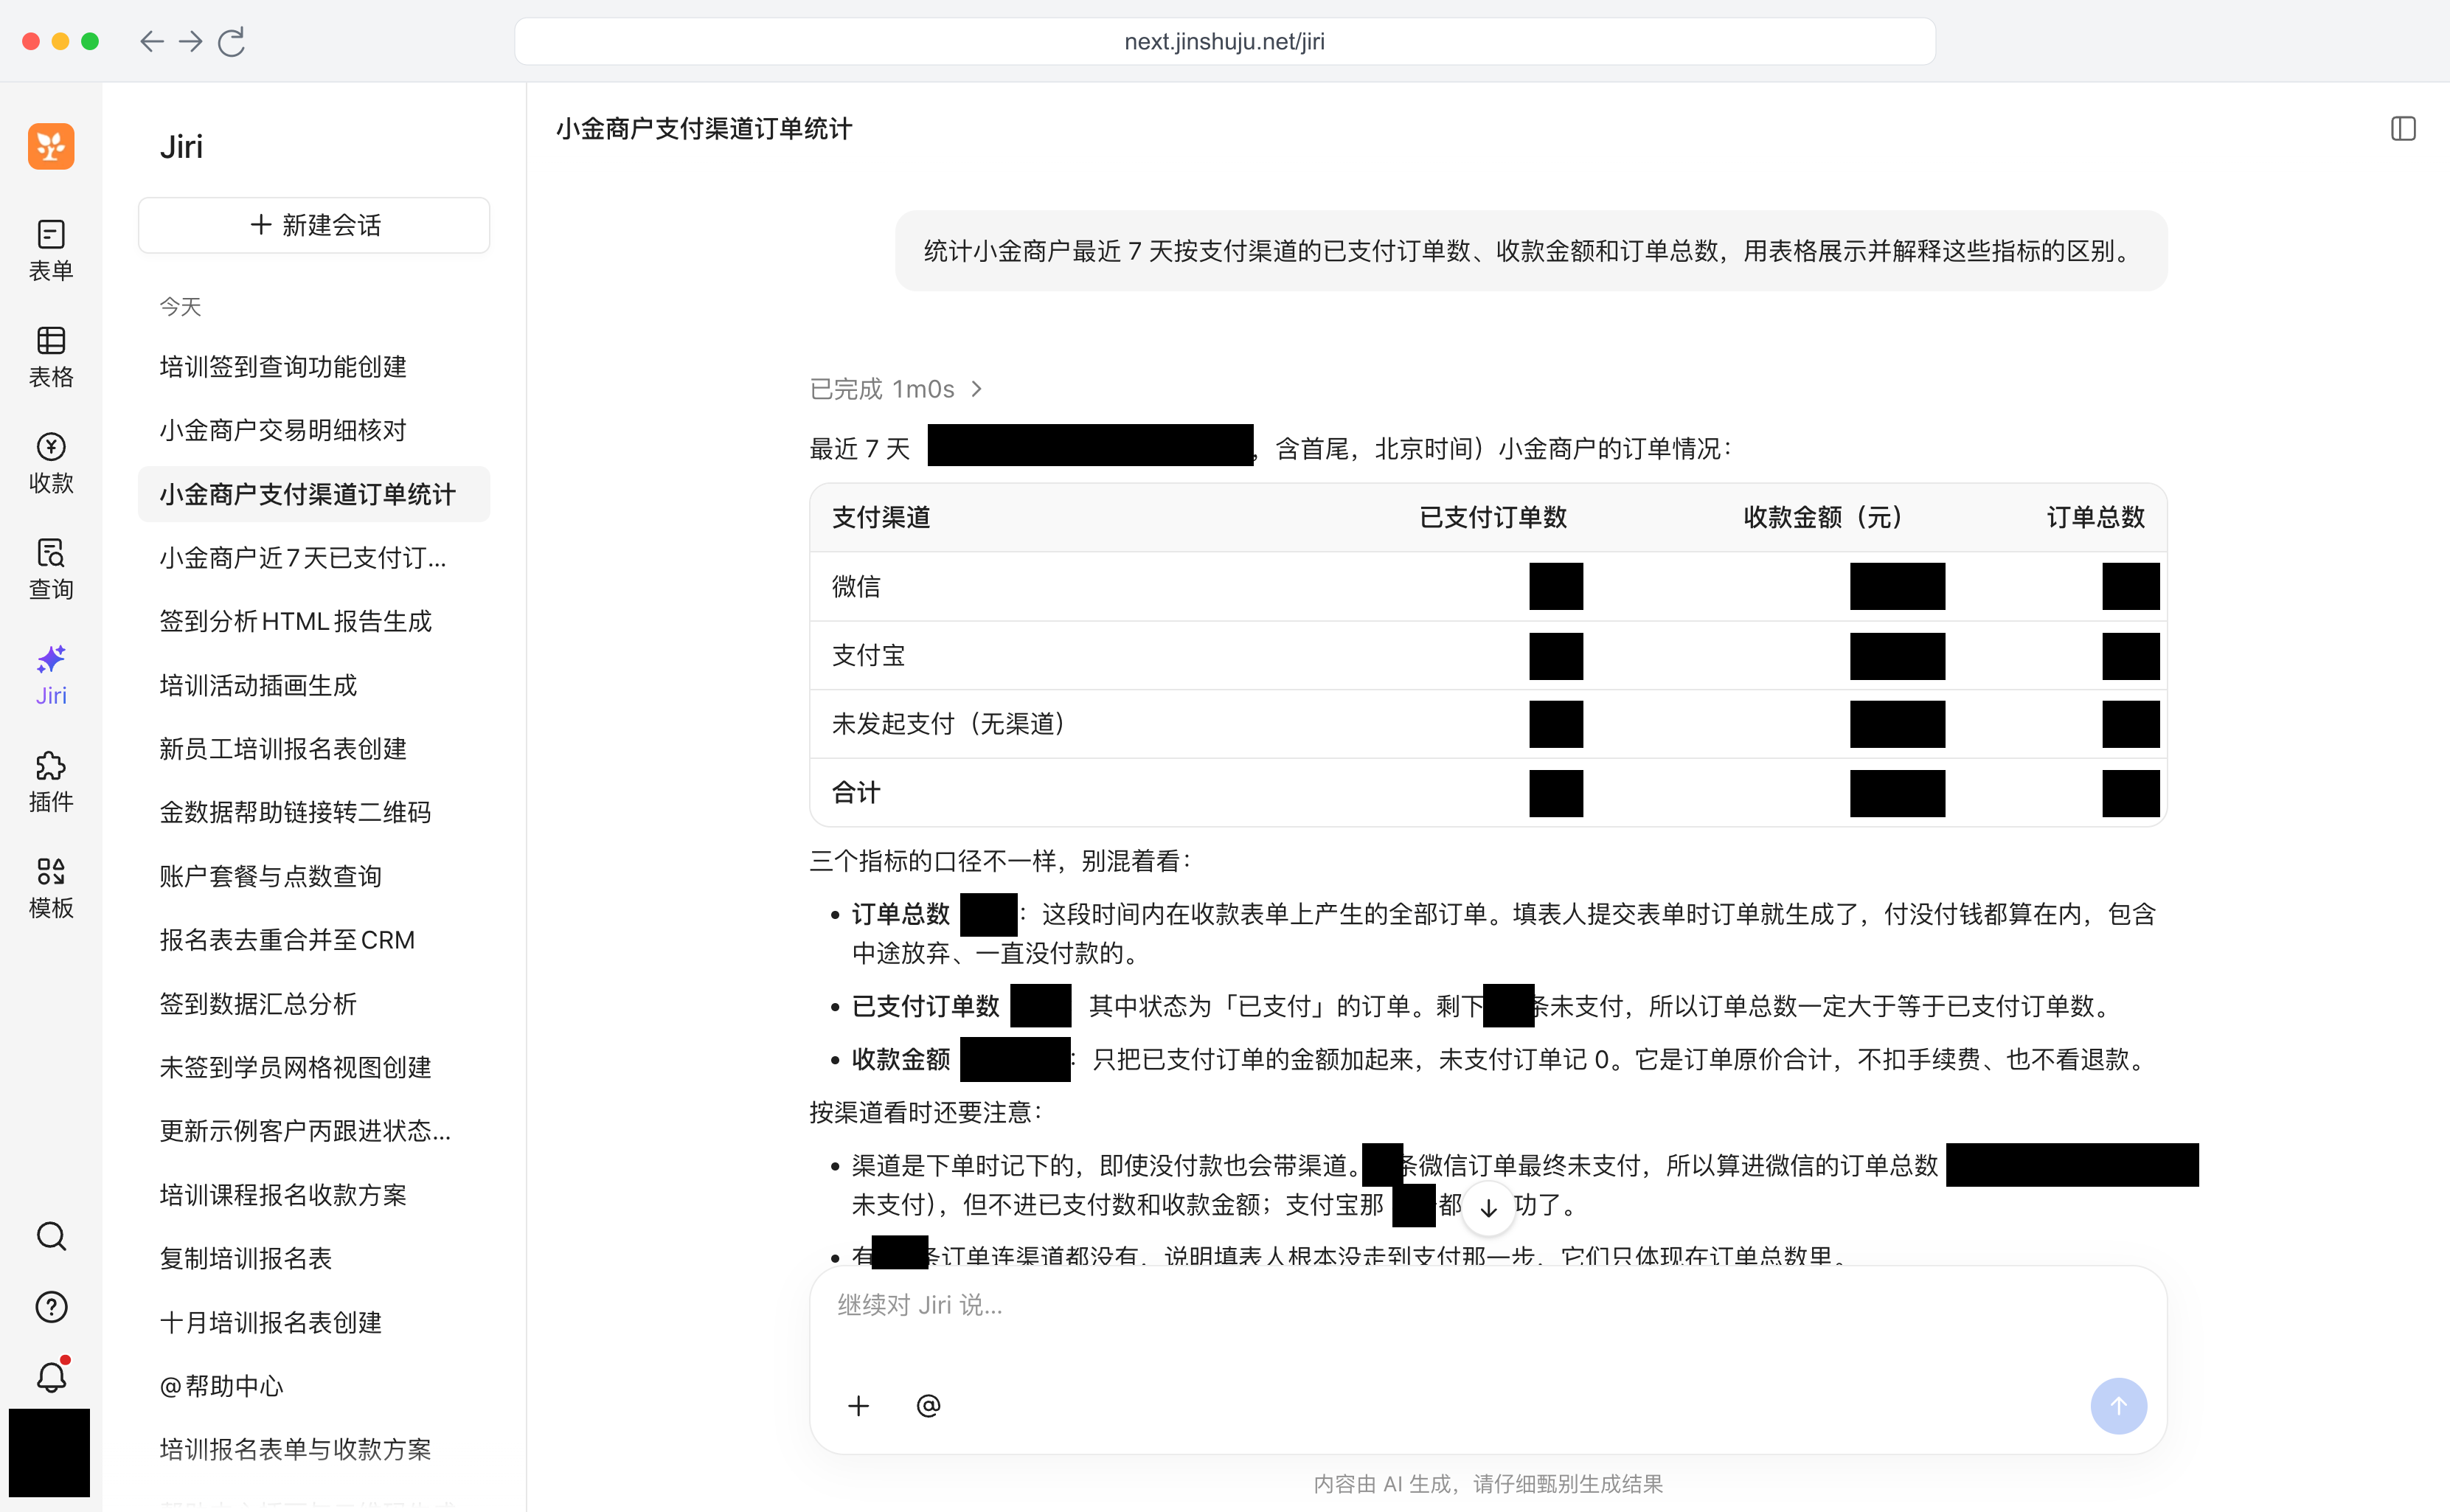The width and height of the screenshot is (2450, 1512).
Task: Open conversation 报名表去重合并至 CRM
Action: click(x=314, y=940)
